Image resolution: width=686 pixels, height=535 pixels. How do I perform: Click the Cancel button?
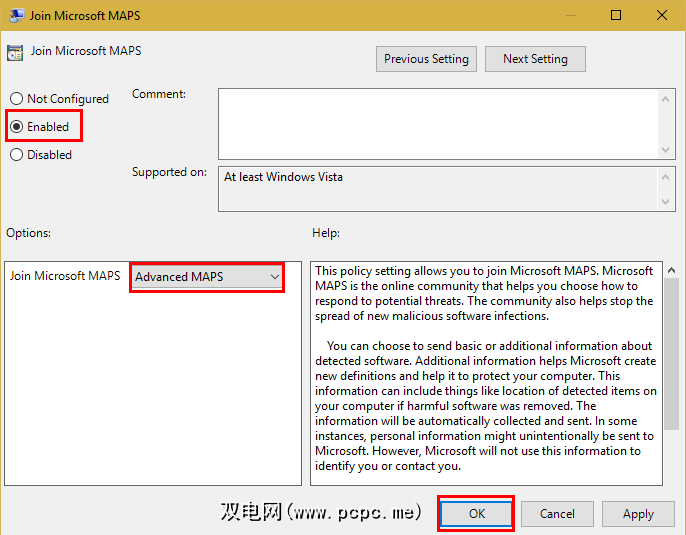click(x=557, y=514)
